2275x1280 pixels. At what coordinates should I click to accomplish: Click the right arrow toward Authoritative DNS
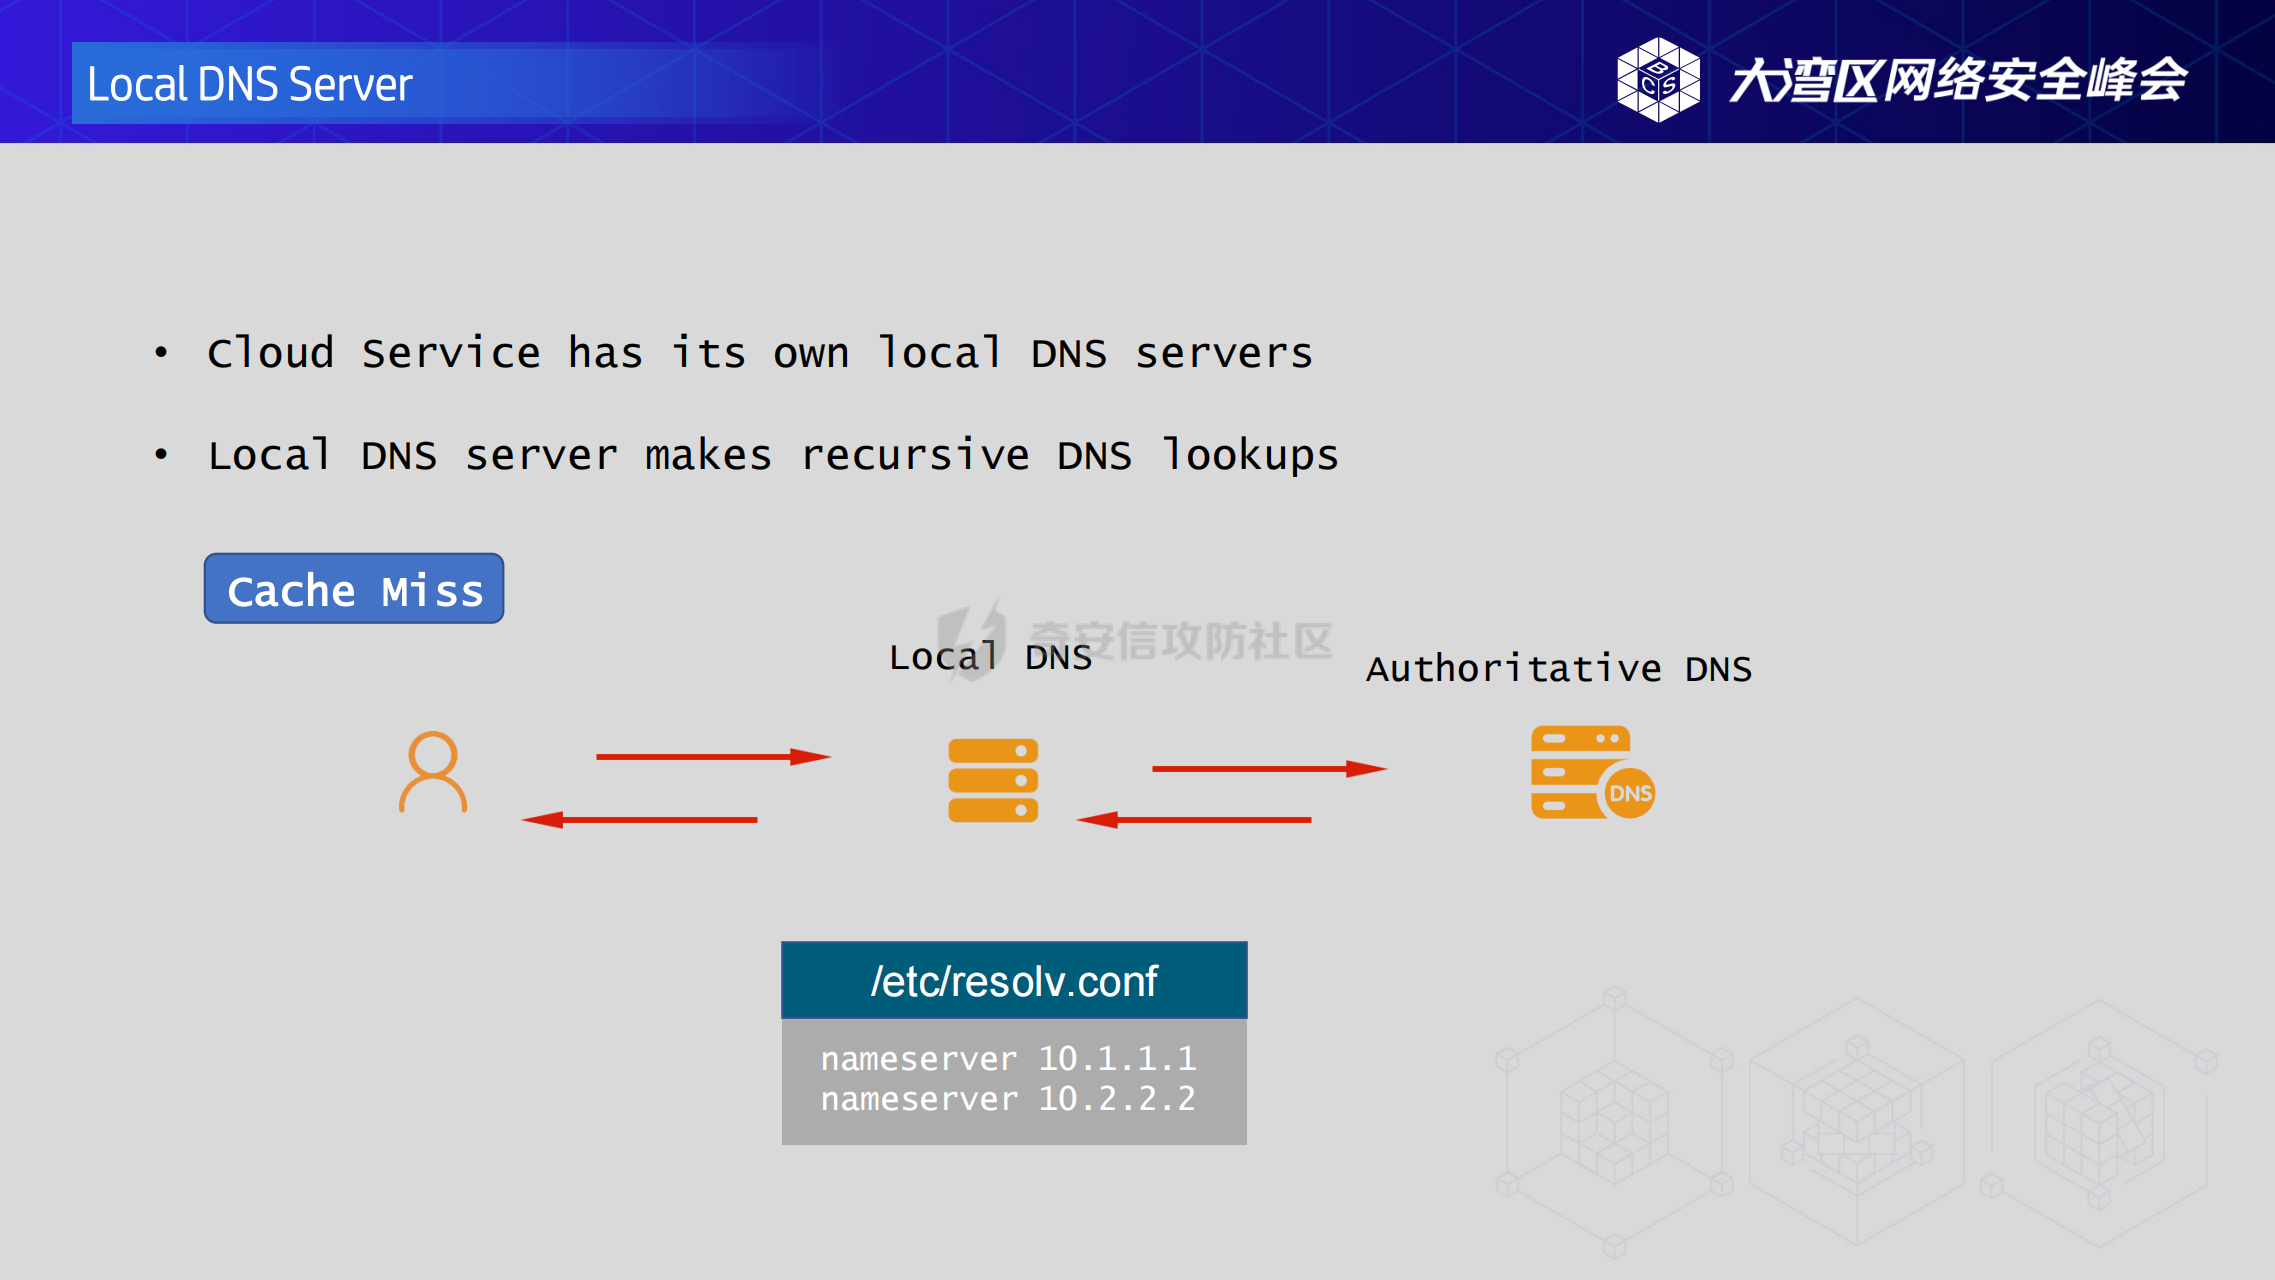point(1268,769)
